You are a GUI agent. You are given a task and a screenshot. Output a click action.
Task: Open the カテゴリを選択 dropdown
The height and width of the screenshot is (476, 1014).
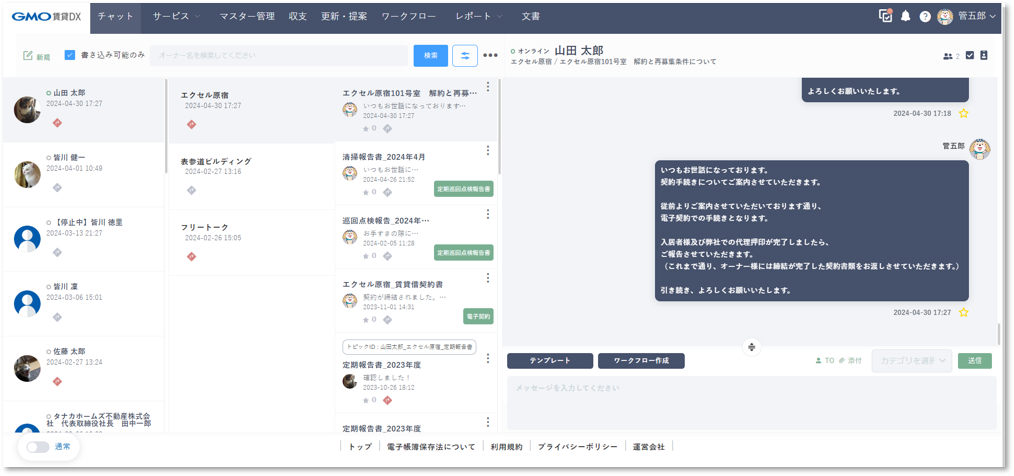point(912,361)
